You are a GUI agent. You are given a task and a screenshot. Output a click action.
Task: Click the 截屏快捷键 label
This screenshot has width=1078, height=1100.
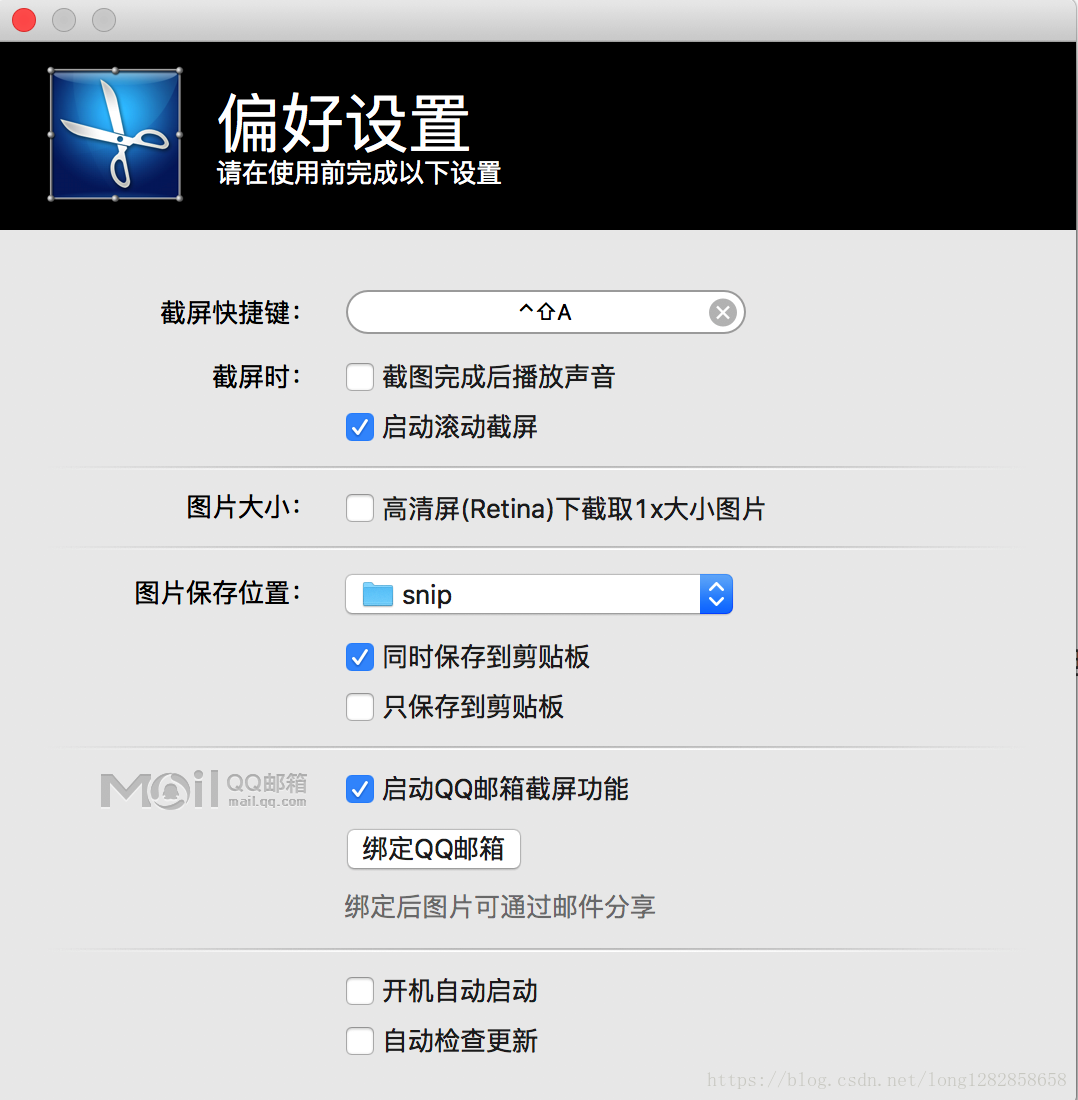click(231, 312)
